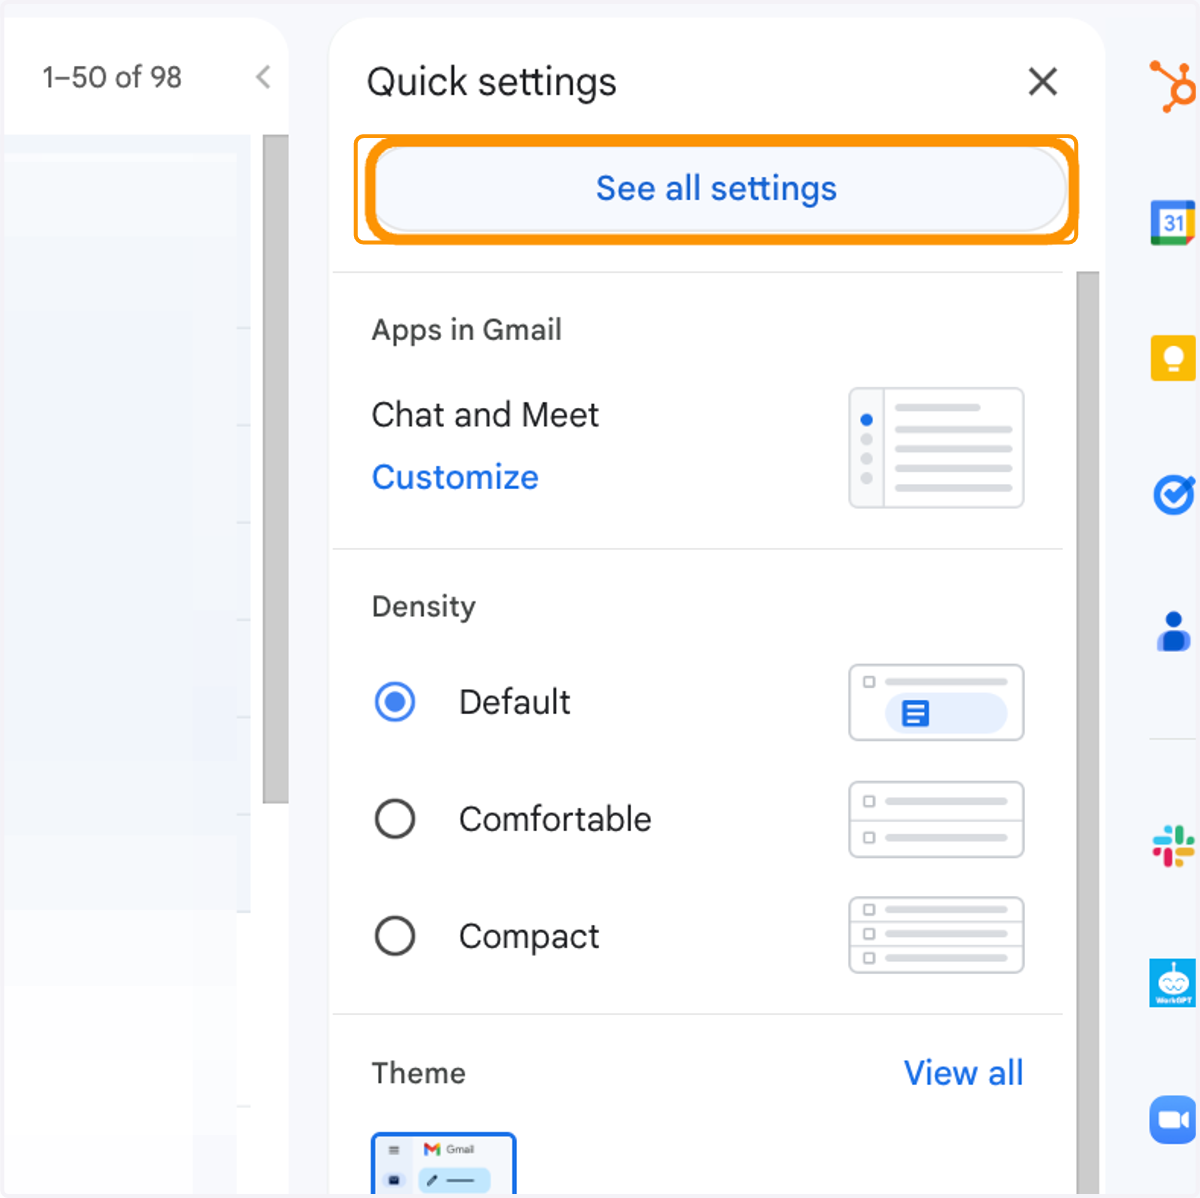Open the WorkGPT add-on icon
This screenshot has height=1198, width=1200.
1173,983
